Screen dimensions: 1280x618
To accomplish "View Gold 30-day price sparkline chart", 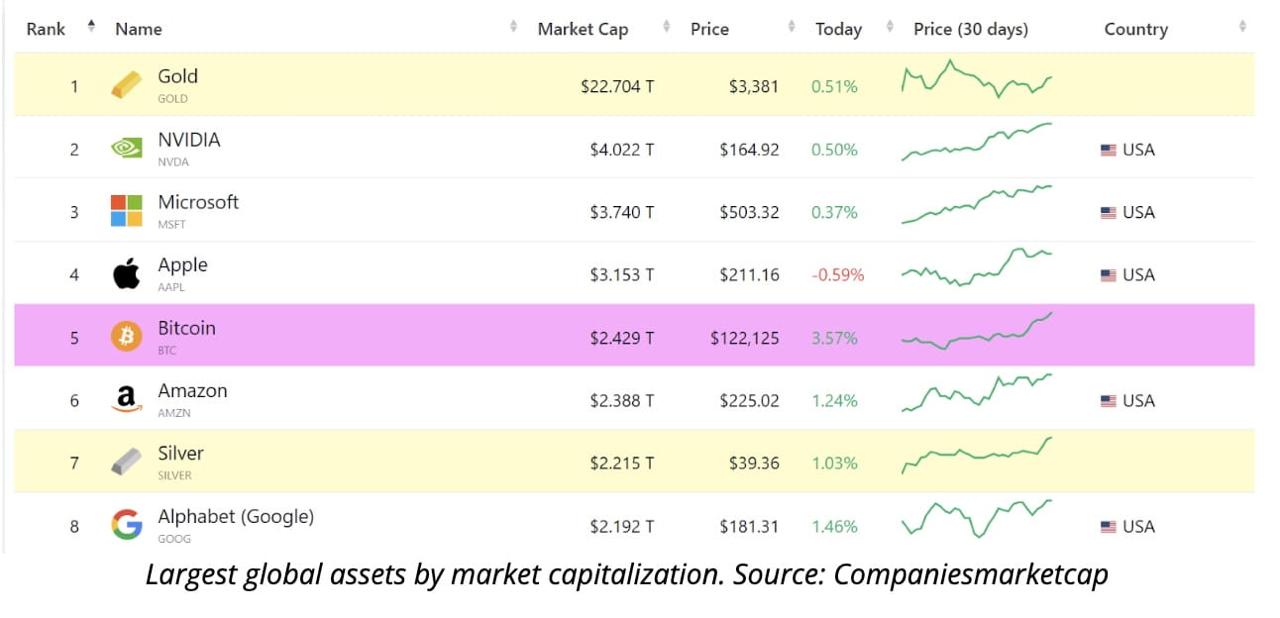I will [976, 79].
